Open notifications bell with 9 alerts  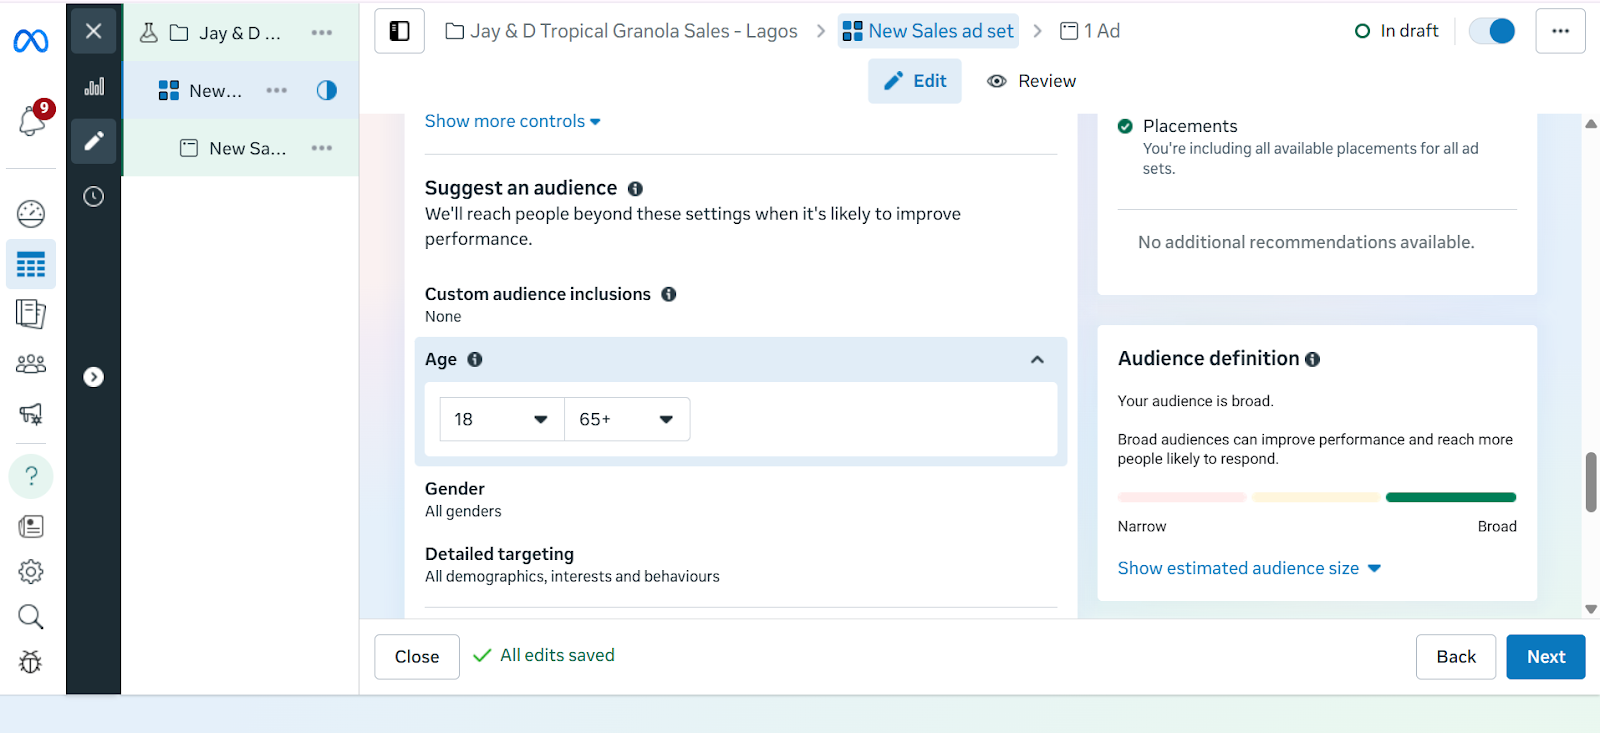(33, 120)
